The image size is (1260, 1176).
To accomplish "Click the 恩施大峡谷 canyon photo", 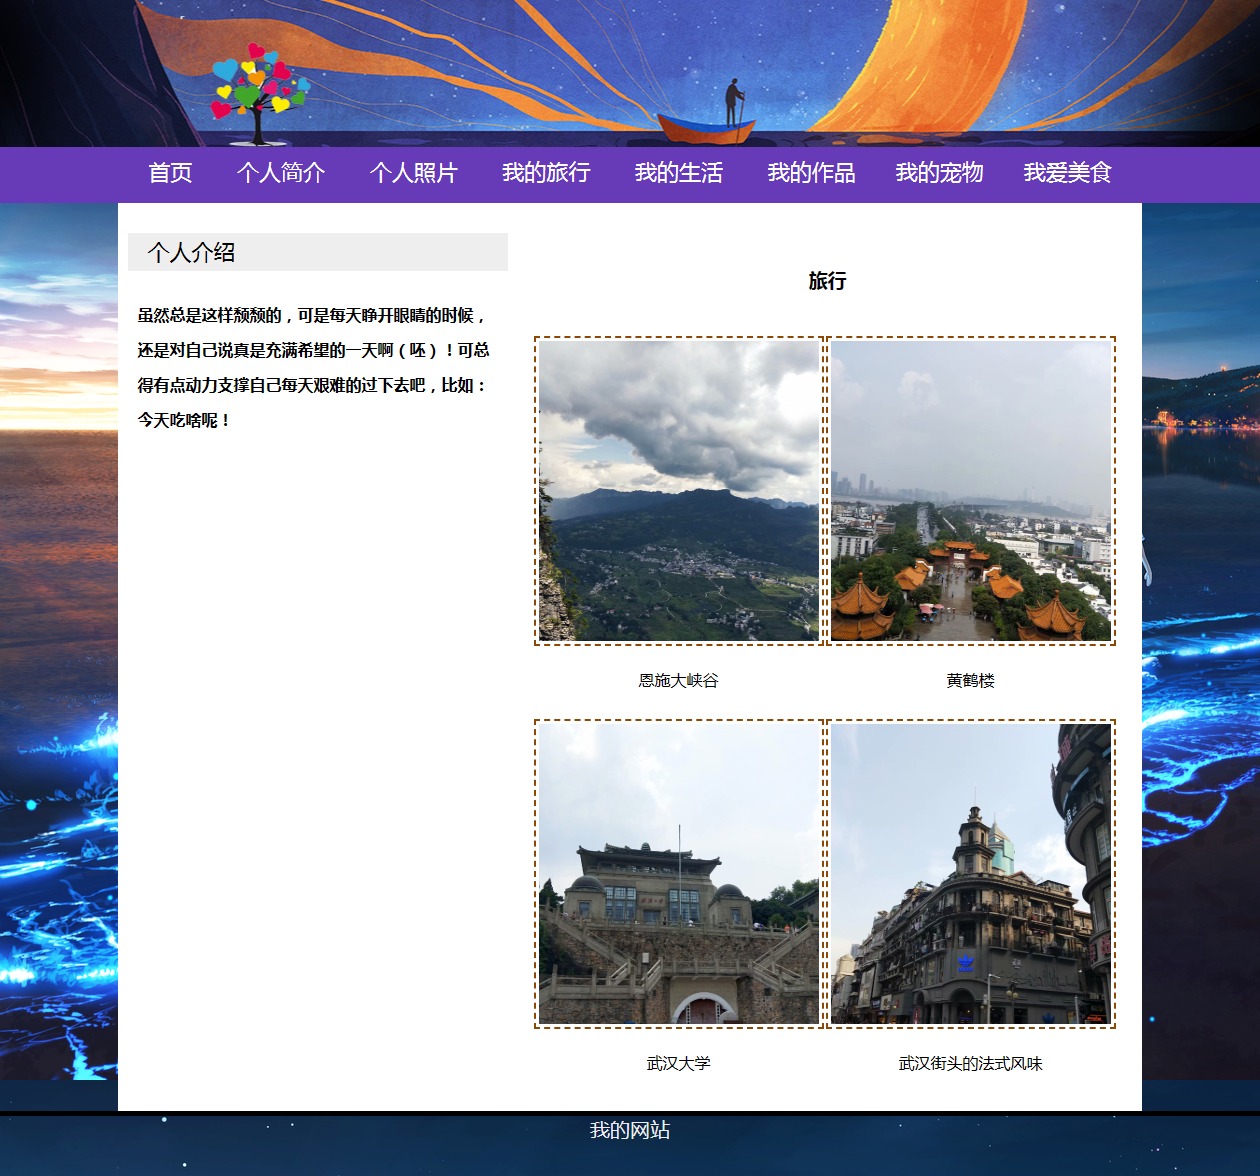I will click(x=678, y=491).
